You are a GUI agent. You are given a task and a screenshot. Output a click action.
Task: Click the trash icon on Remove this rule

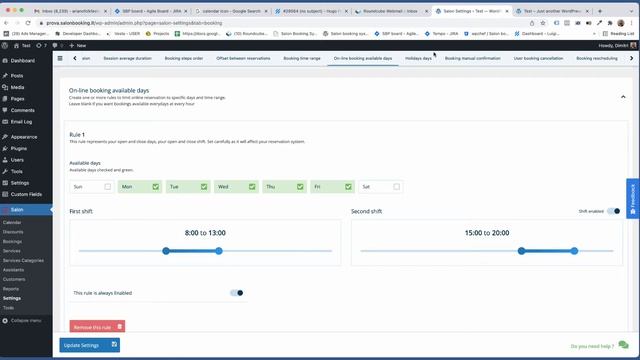[120, 327]
